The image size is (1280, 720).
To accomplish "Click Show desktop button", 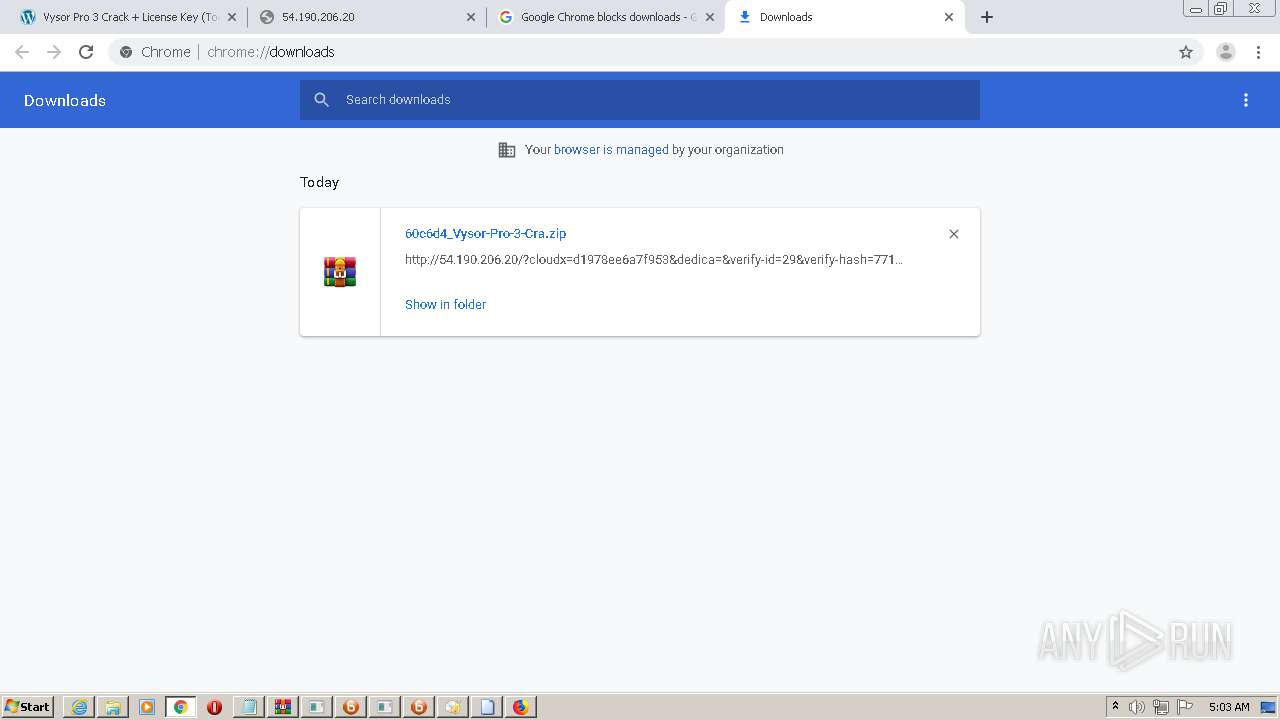I will [x=1269, y=707].
